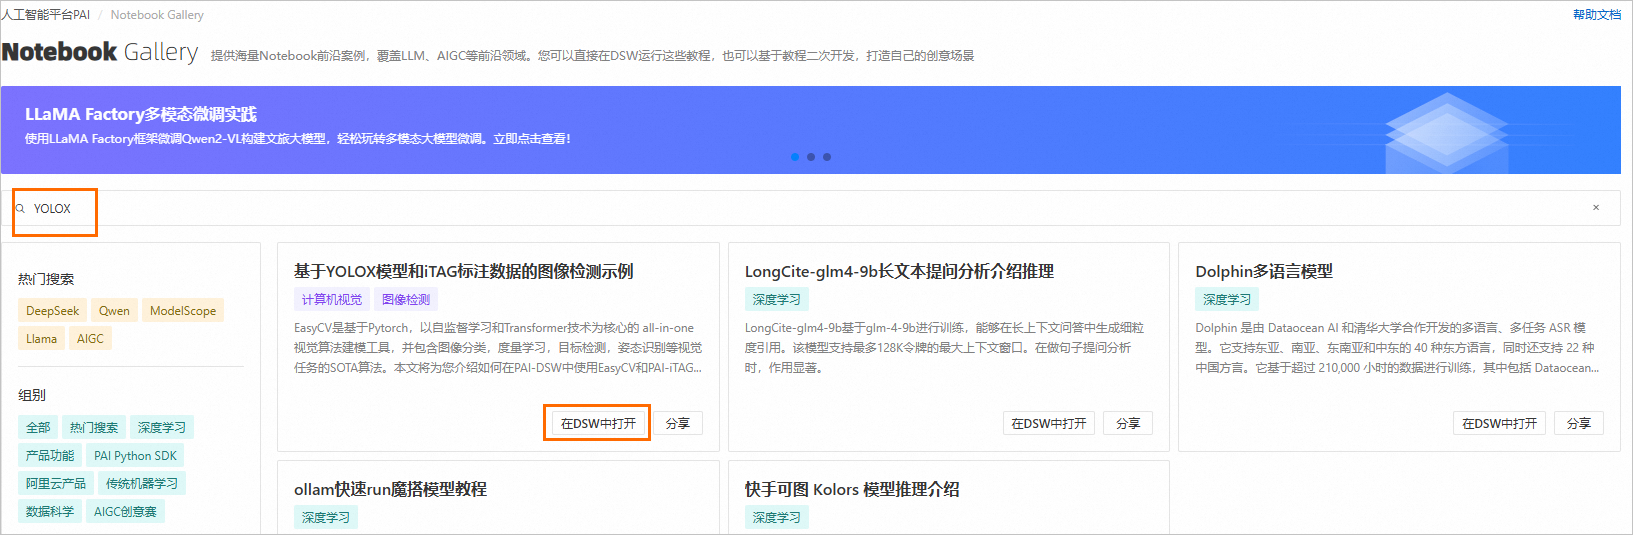Filter by the AIGC创意赛 group tag
The height and width of the screenshot is (535, 1633).
(125, 512)
